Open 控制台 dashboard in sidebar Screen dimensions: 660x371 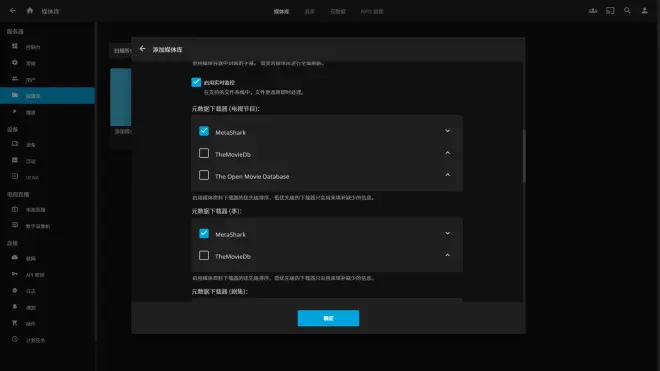[47, 47]
